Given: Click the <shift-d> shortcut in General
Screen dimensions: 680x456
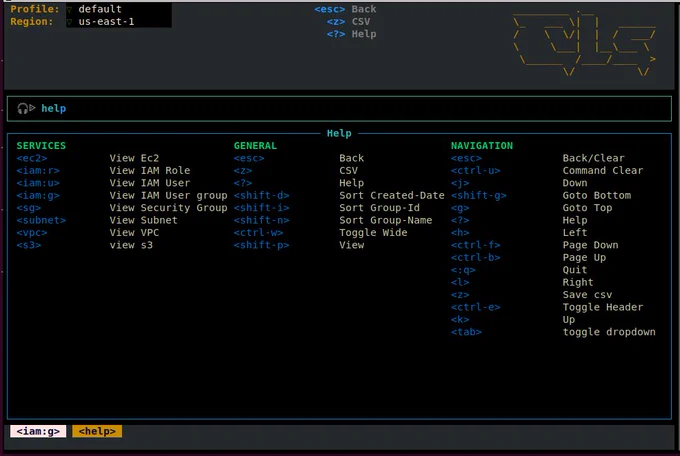Looking at the screenshot, I should [x=262, y=195].
